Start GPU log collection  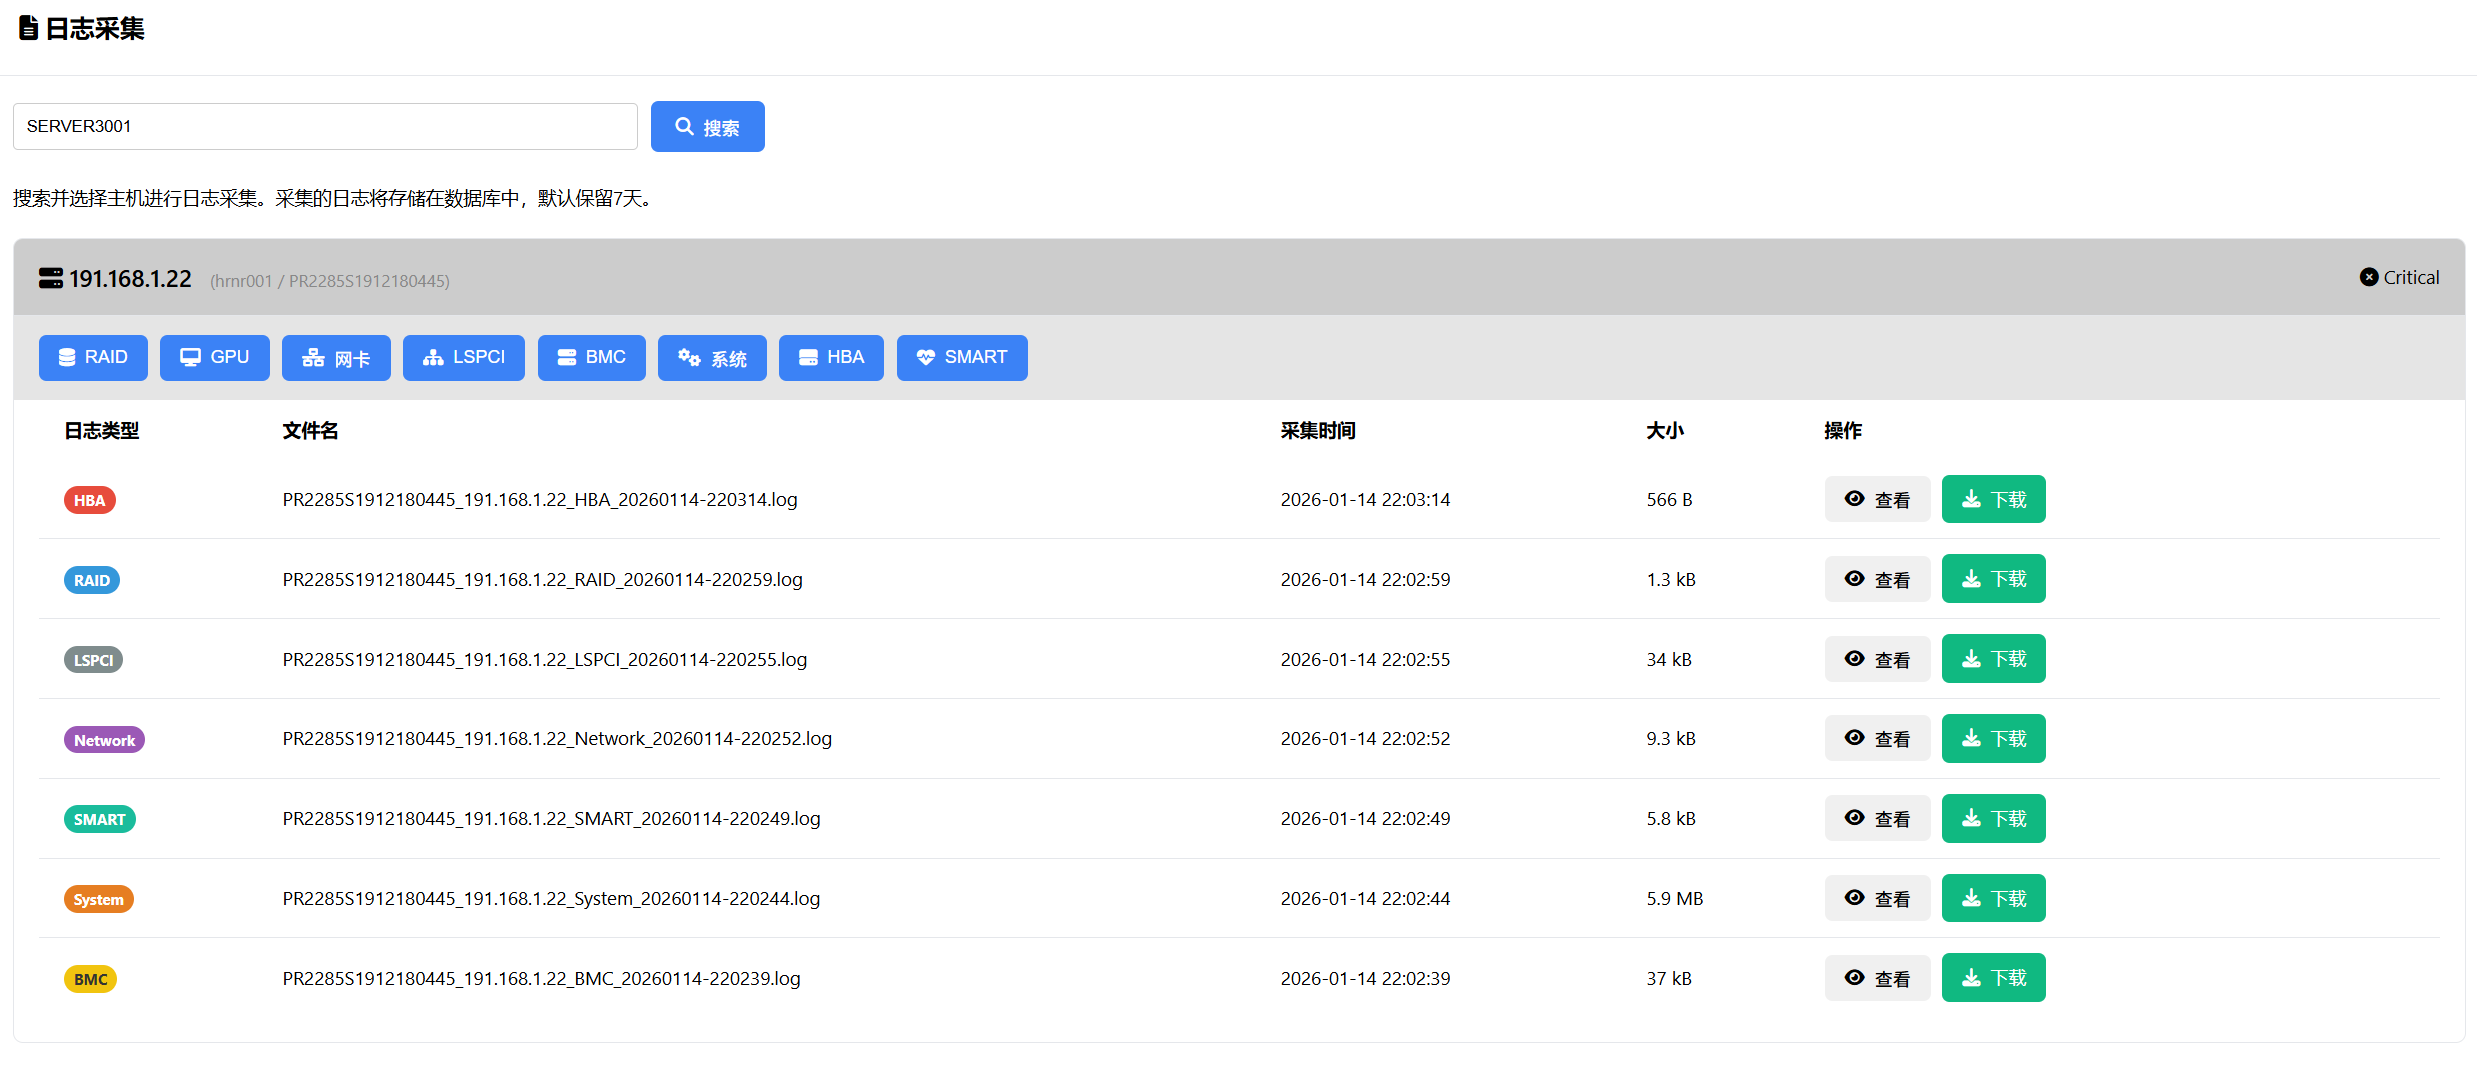[x=214, y=358]
